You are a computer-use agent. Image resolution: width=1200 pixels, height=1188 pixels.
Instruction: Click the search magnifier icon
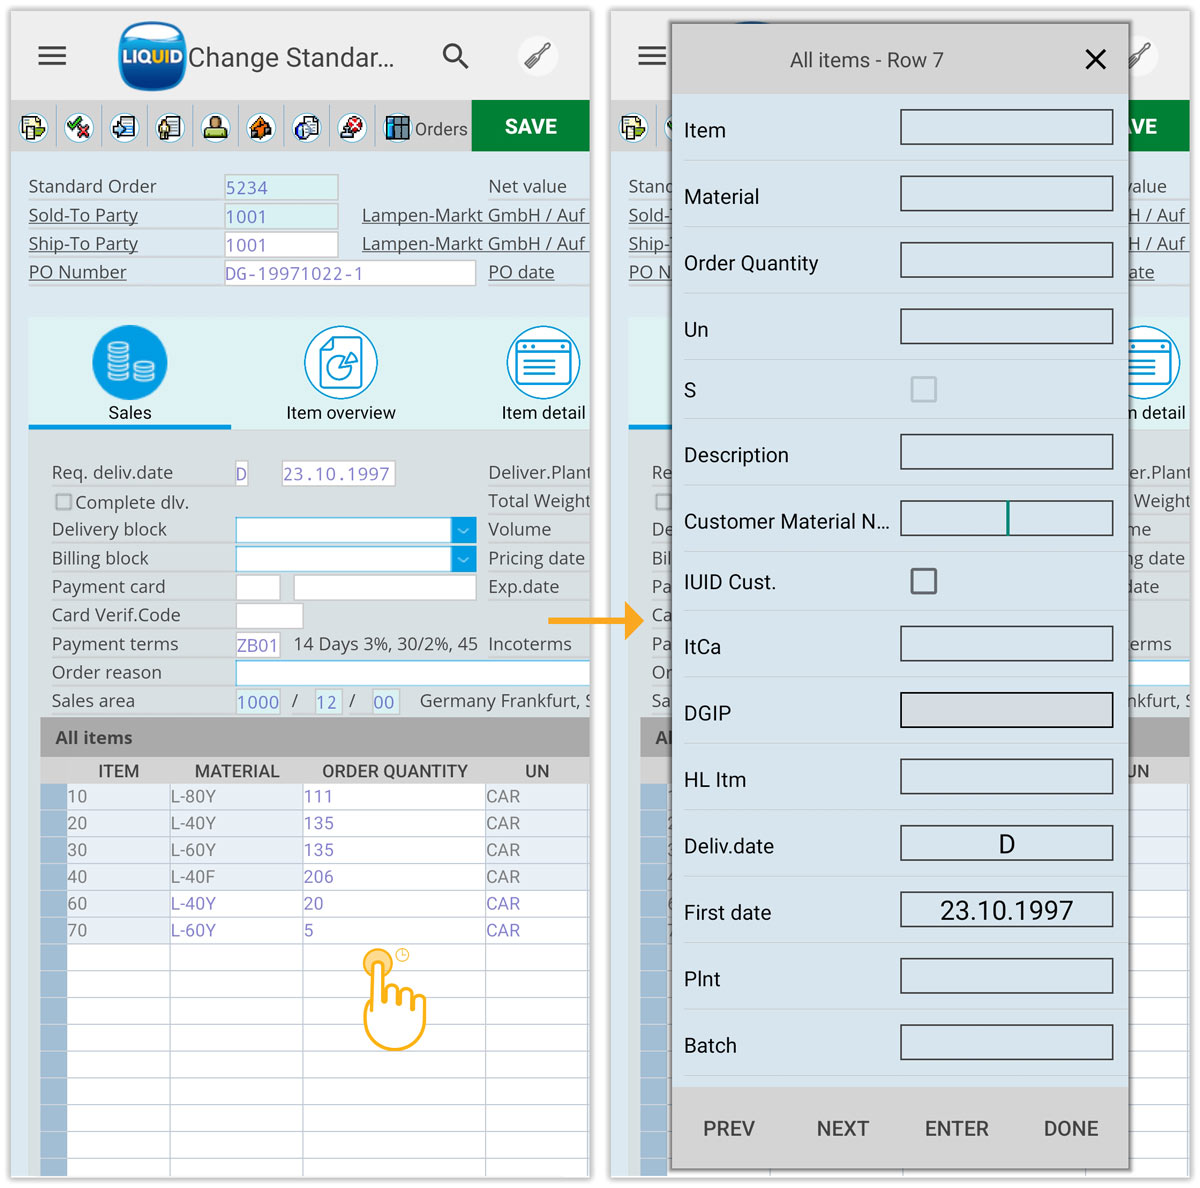455,56
